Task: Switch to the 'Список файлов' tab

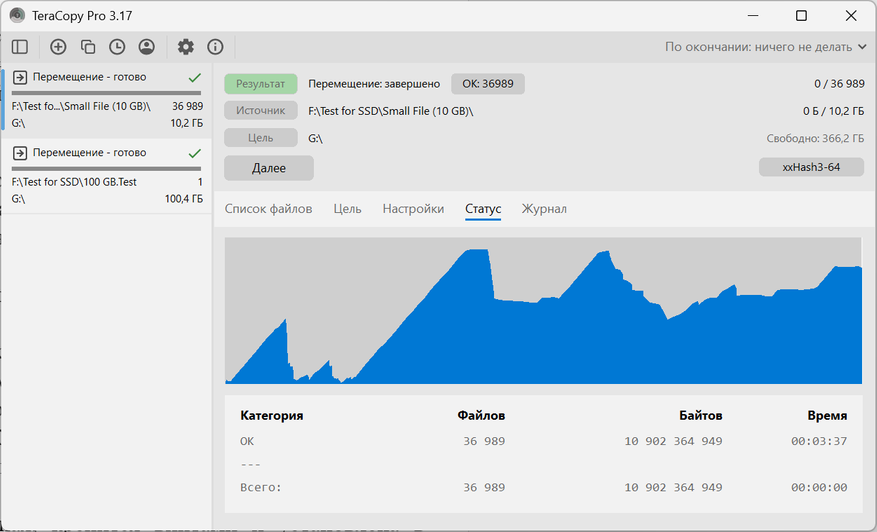Action: tap(268, 209)
